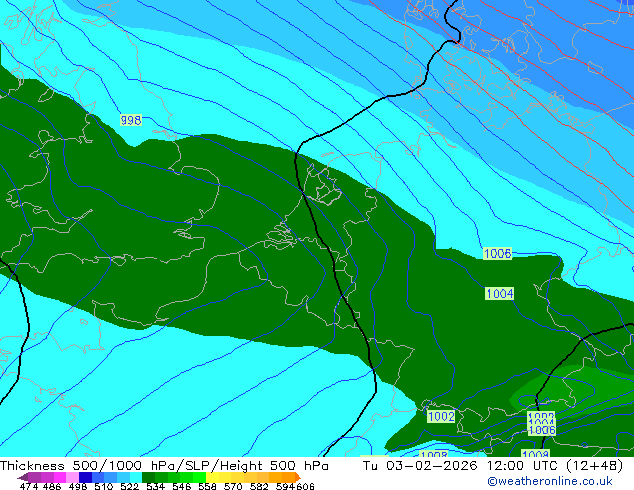Click the bright green legend swatch before 558
The width and height of the screenshot is (634, 490).
pos(200,477)
